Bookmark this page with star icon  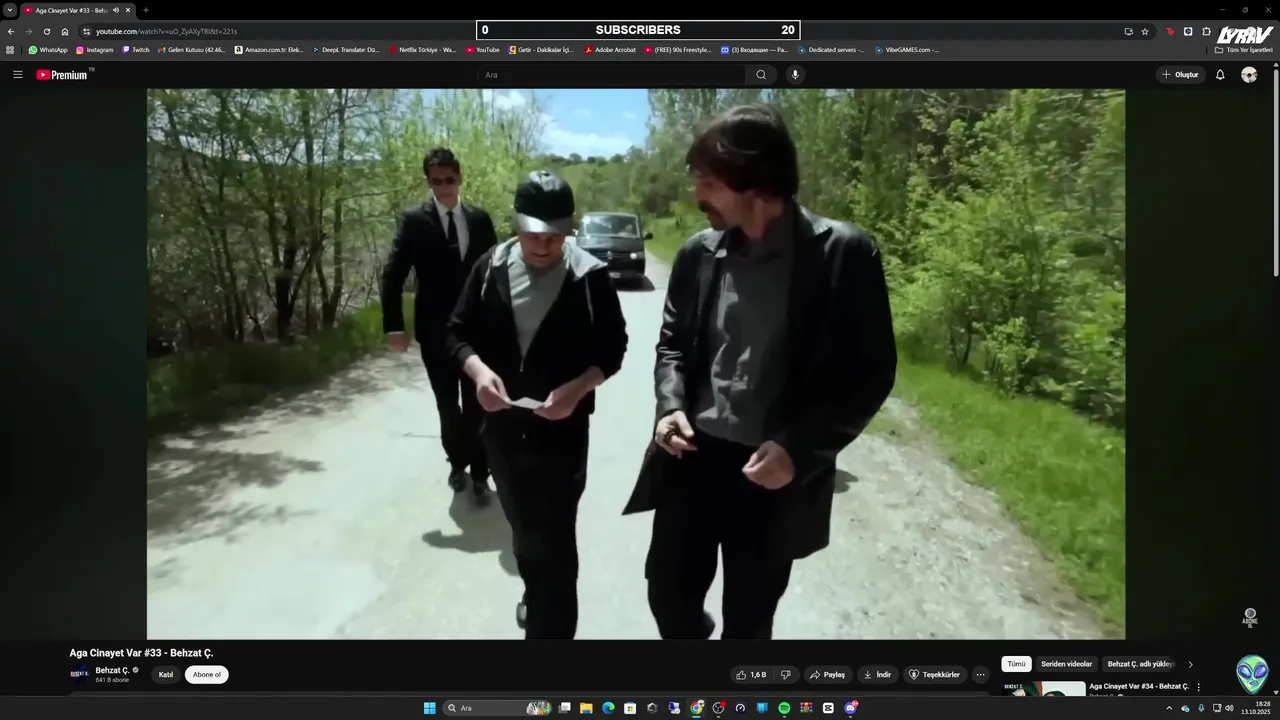click(x=1145, y=31)
